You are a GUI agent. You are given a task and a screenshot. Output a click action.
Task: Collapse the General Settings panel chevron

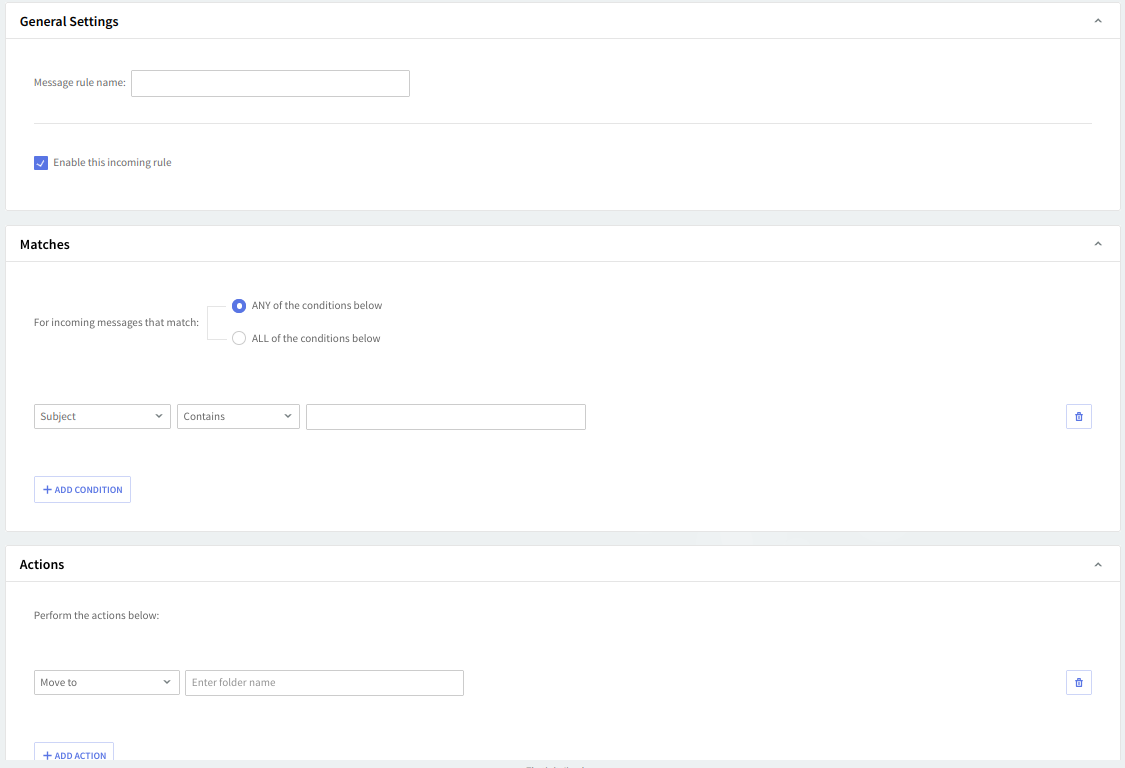pos(1097,21)
